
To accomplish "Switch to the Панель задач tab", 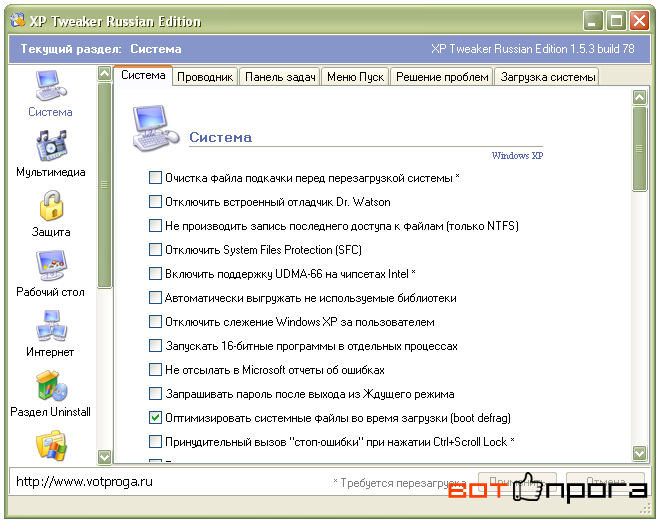I will [x=280, y=77].
